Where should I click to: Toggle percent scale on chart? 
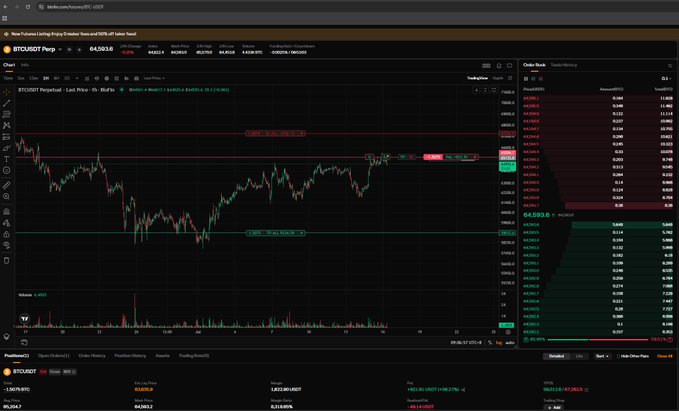pos(490,343)
